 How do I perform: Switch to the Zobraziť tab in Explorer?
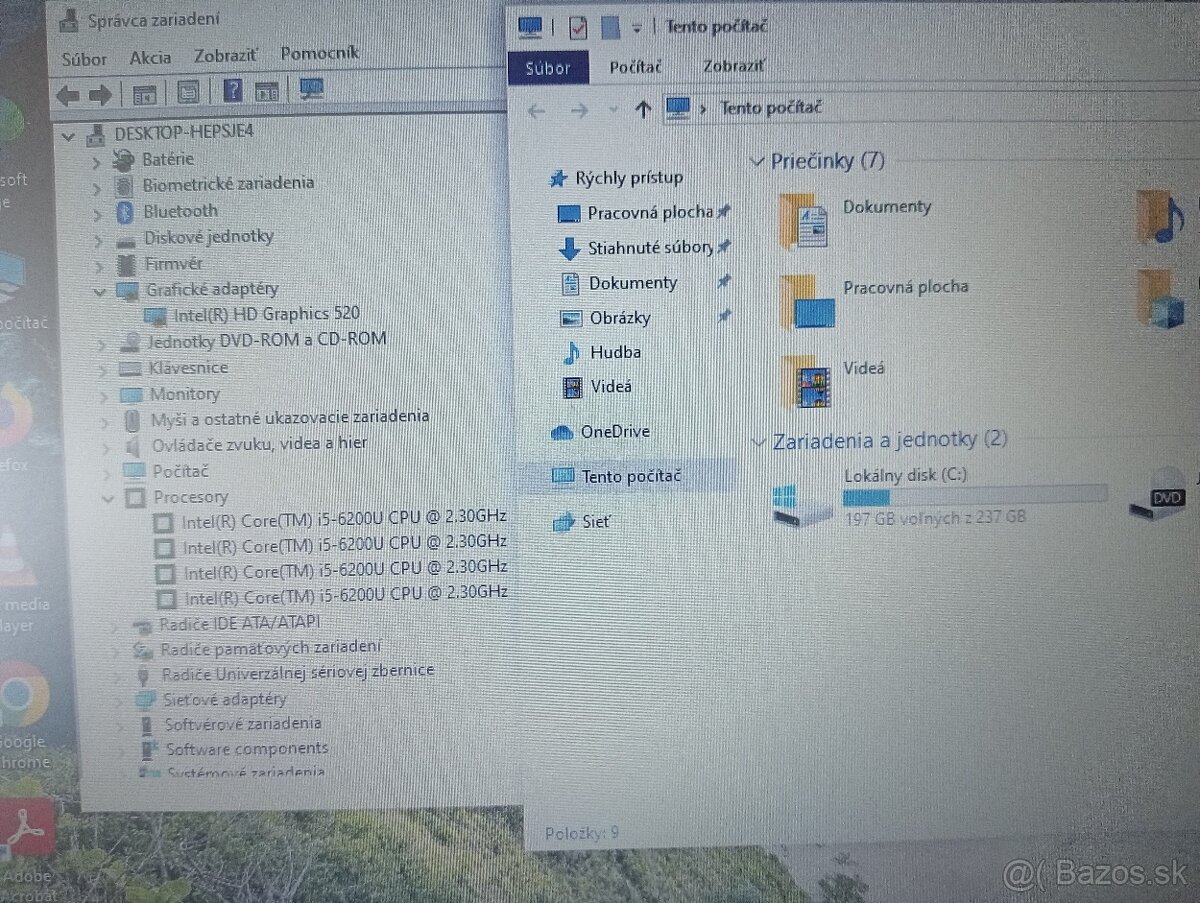pos(733,66)
